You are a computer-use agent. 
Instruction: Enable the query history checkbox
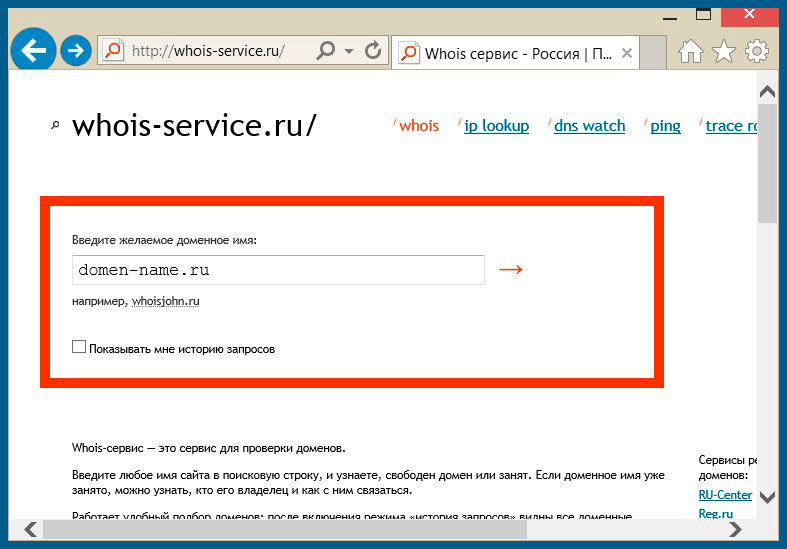pos(79,348)
